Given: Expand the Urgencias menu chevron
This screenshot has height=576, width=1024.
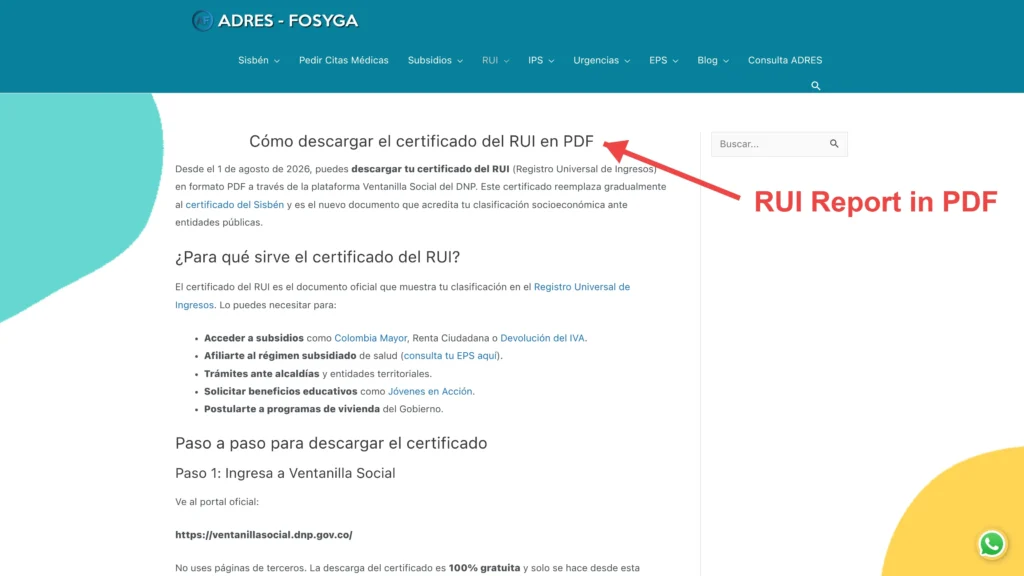Looking at the screenshot, I should point(627,61).
